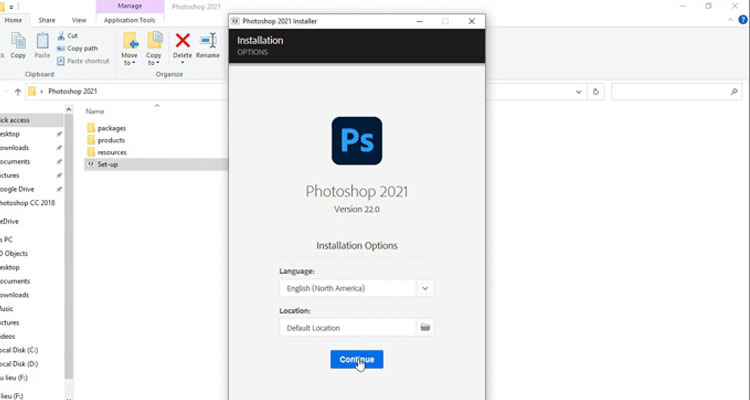750x400 pixels.
Task: Click the navigation pane scrollbar up arrow
Action: [68, 110]
